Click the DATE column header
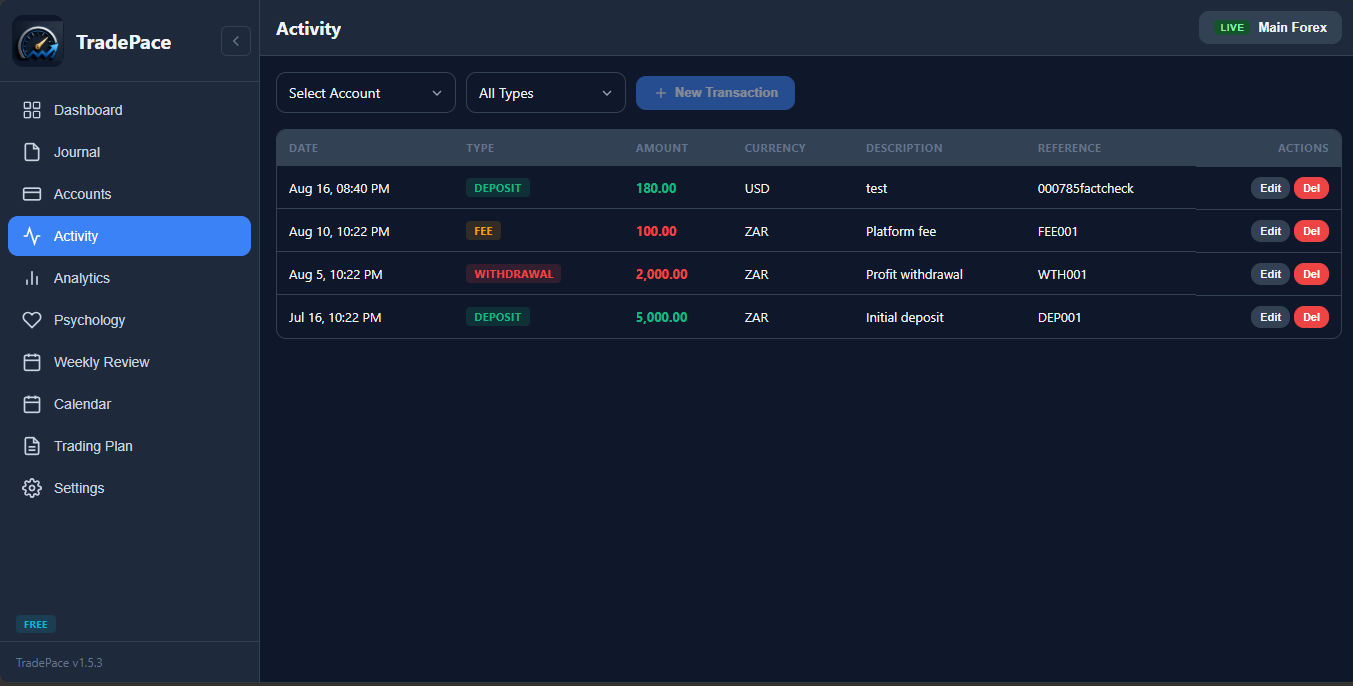Image resolution: width=1353 pixels, height=686 pixels. pos(303,148)
